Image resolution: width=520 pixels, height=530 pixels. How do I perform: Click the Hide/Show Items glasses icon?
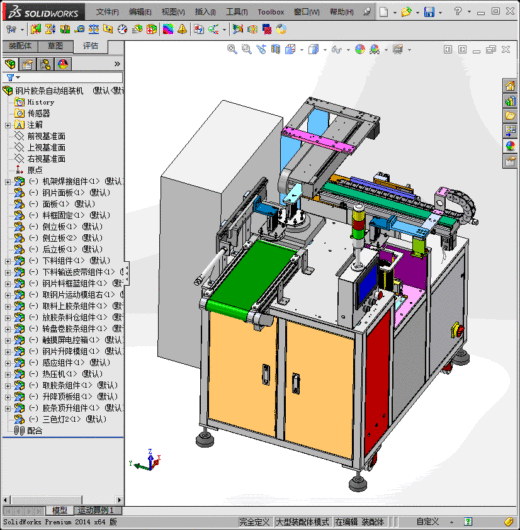[337, 49]
